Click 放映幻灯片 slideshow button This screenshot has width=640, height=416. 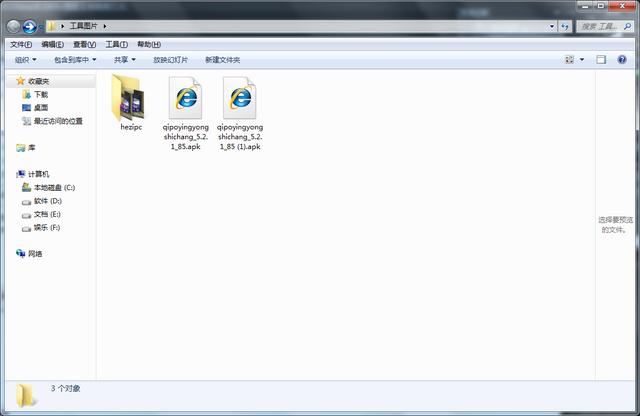(x=170, y=60)
